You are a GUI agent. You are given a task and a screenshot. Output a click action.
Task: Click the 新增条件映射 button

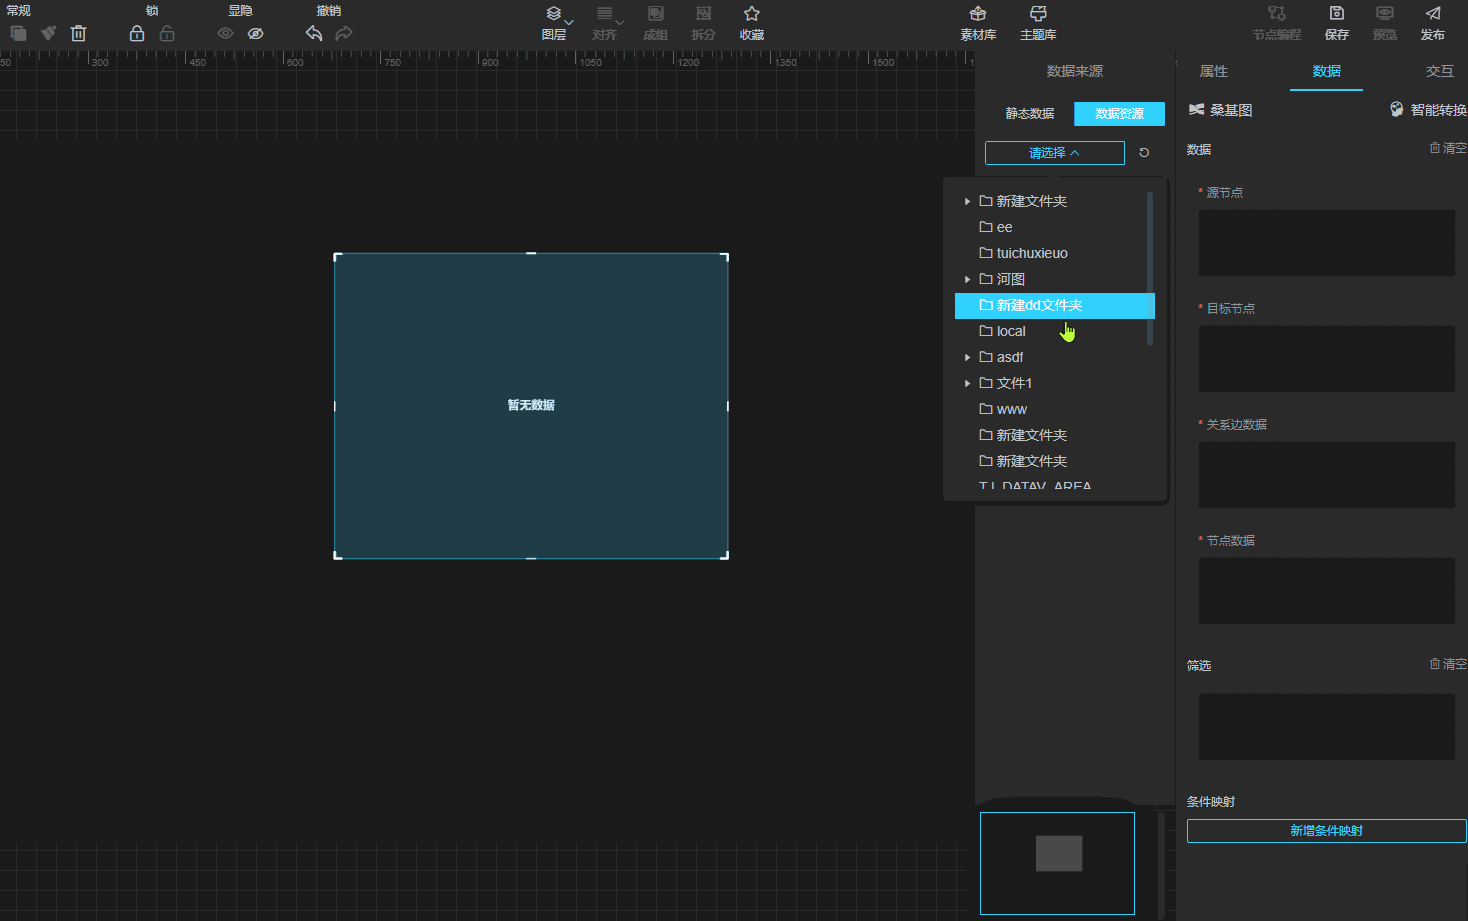click(x=1327, y=831)
